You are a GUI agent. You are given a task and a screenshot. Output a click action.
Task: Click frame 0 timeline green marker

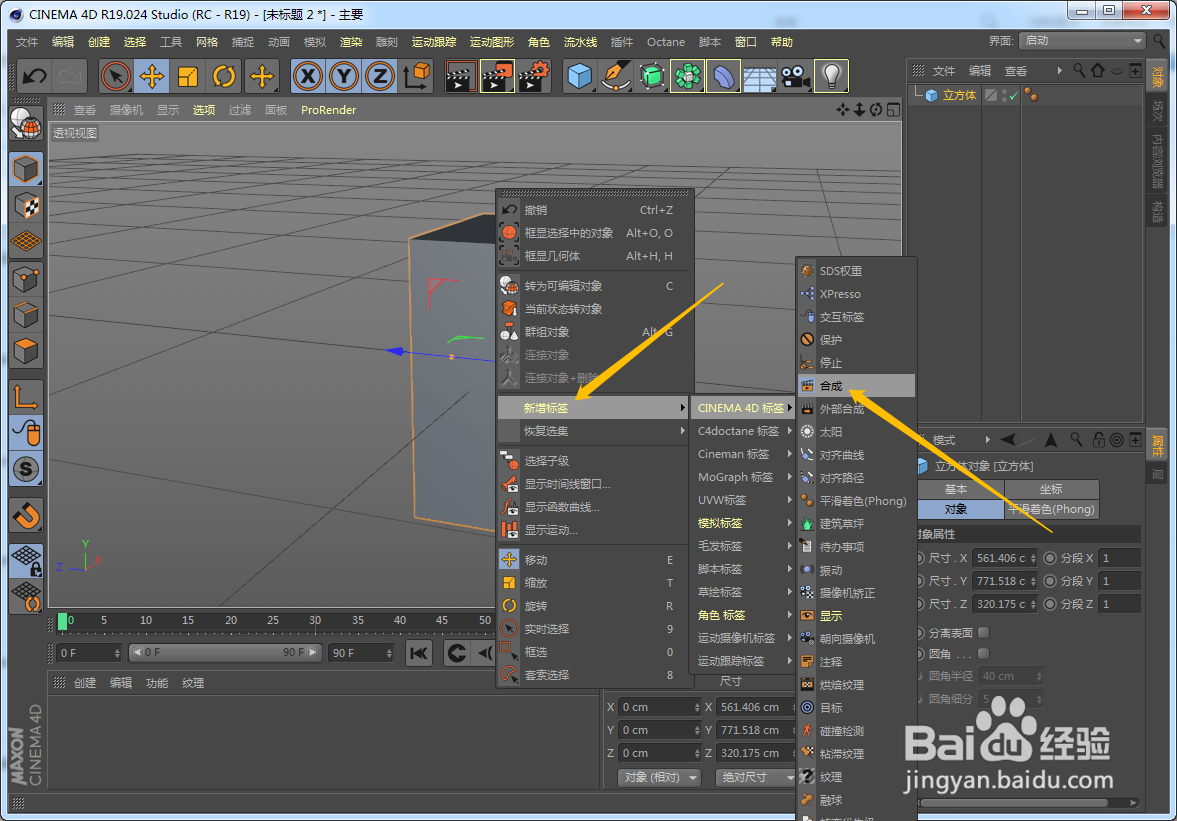(x=62, y=621)
